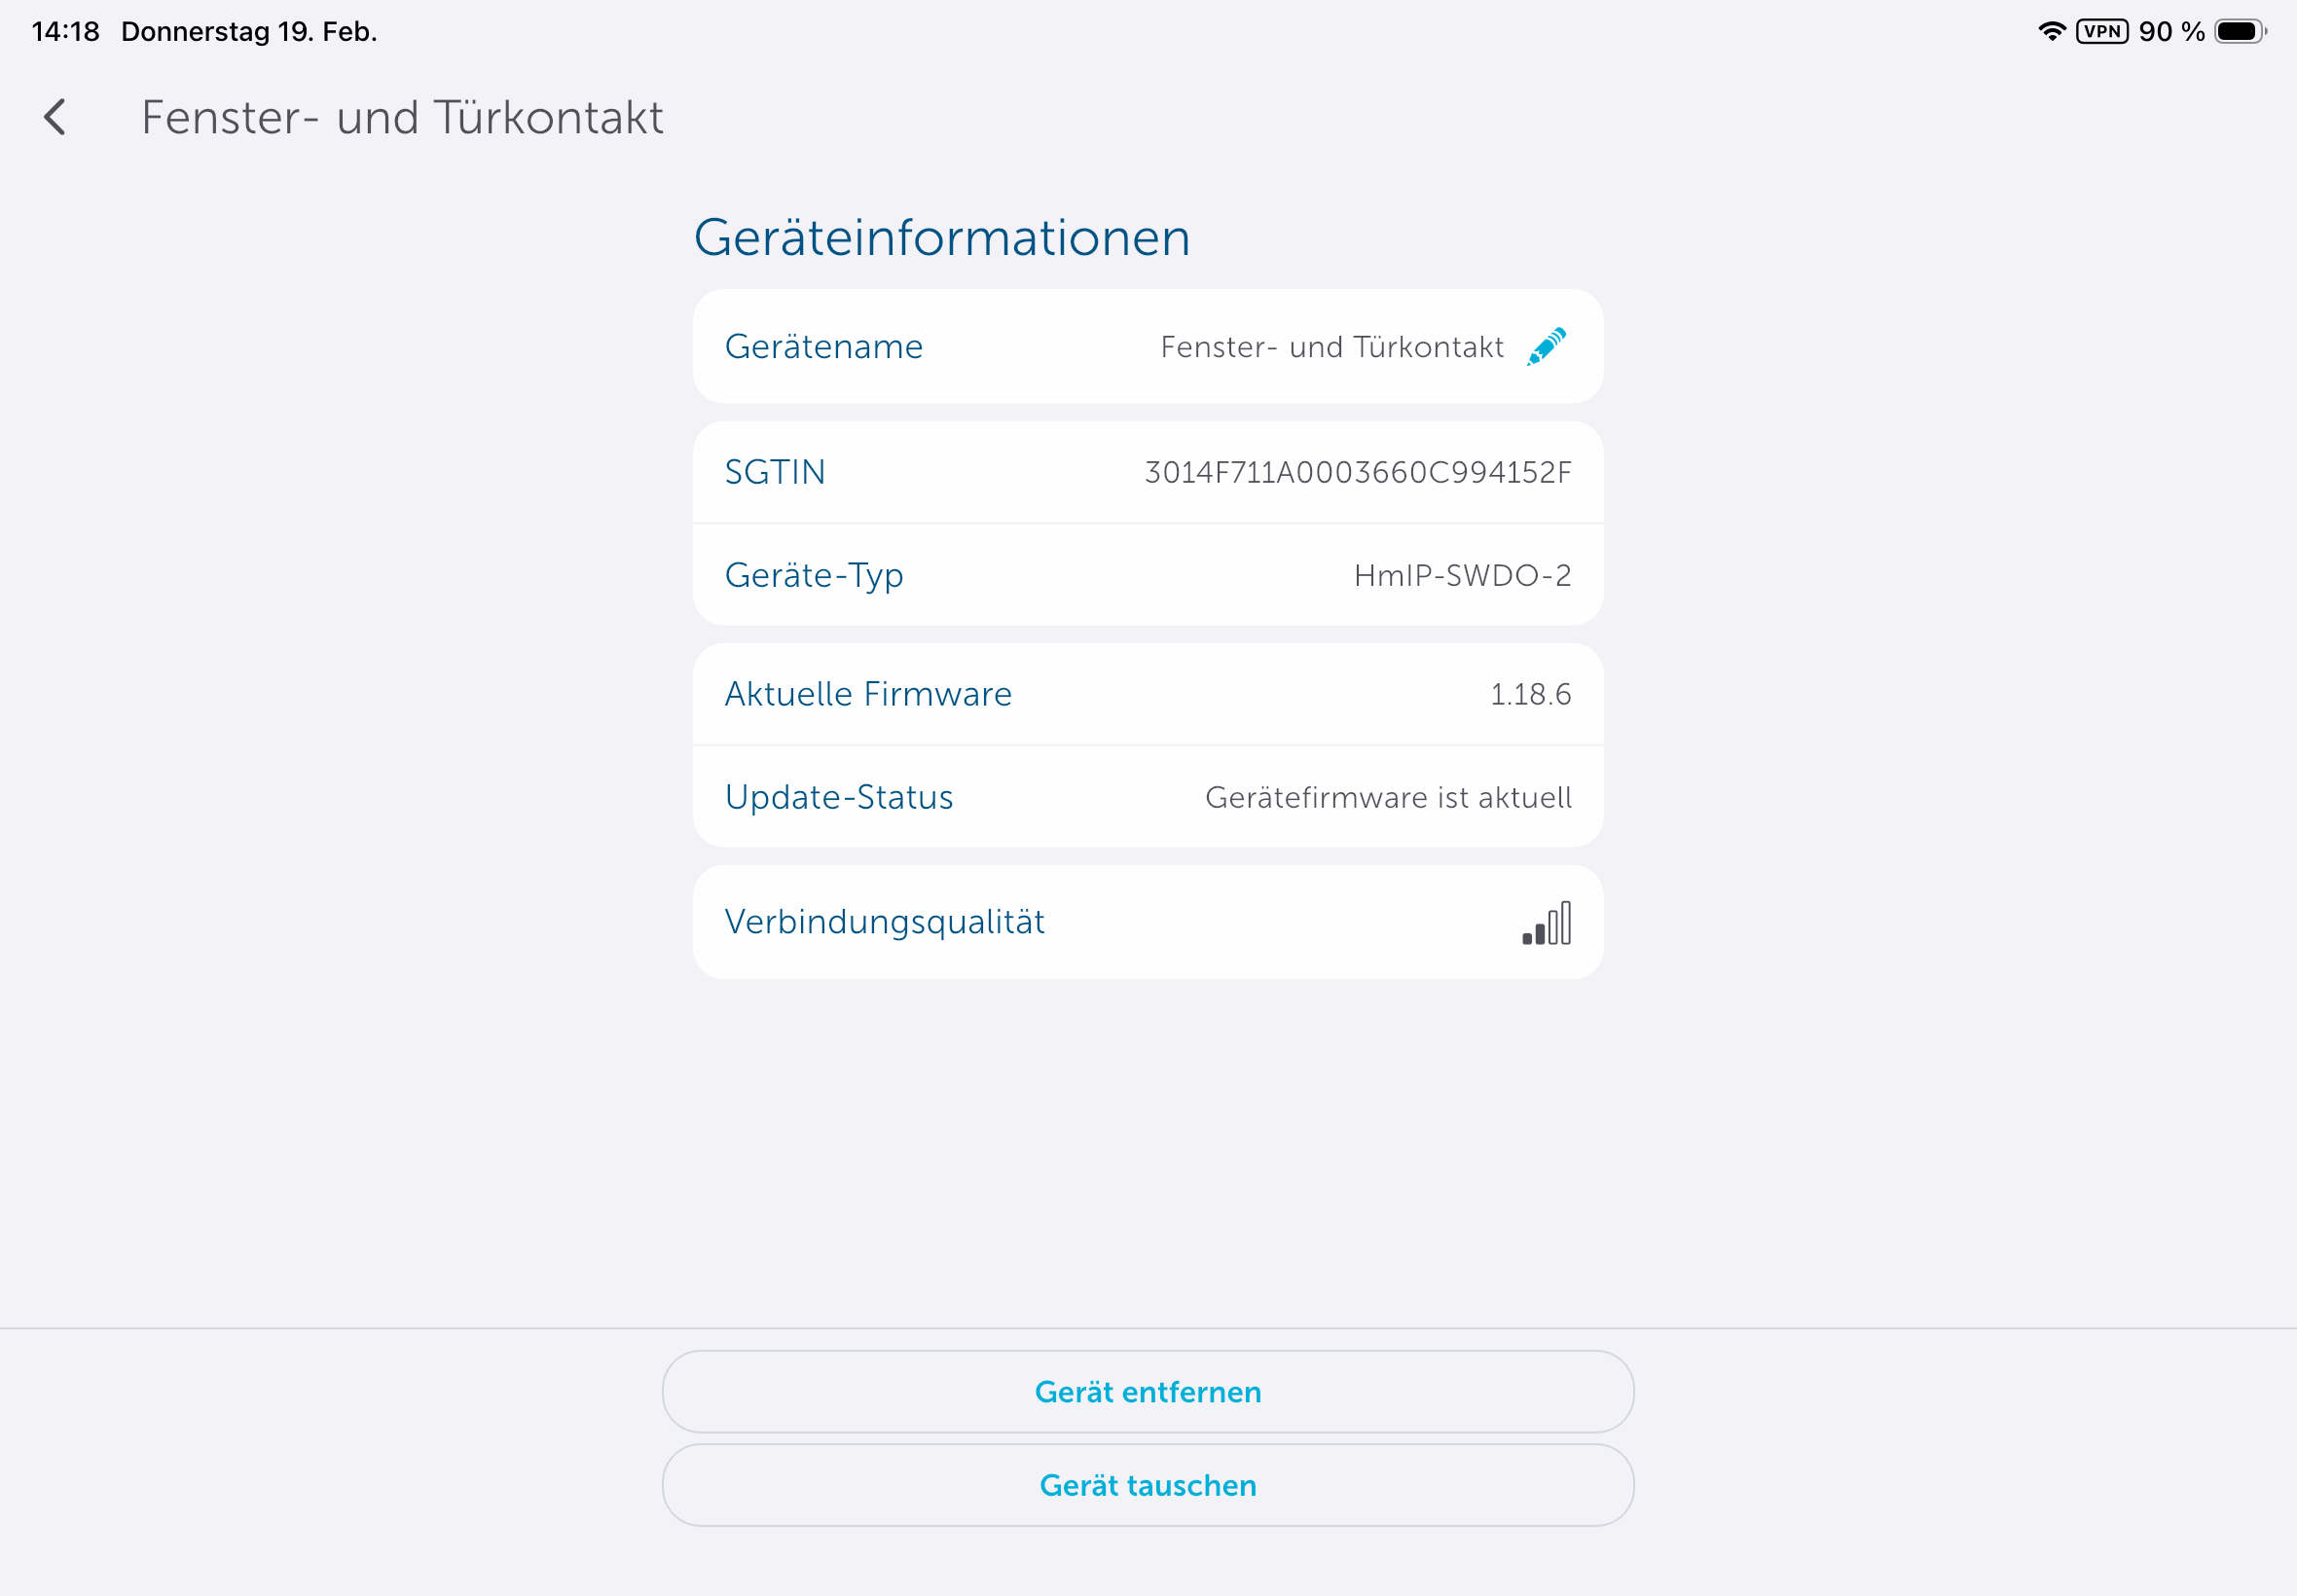This screenshot has width=2297, height=1596.
Task: Tap the Verbindungsqualität label
Action: tap(884, 922)
